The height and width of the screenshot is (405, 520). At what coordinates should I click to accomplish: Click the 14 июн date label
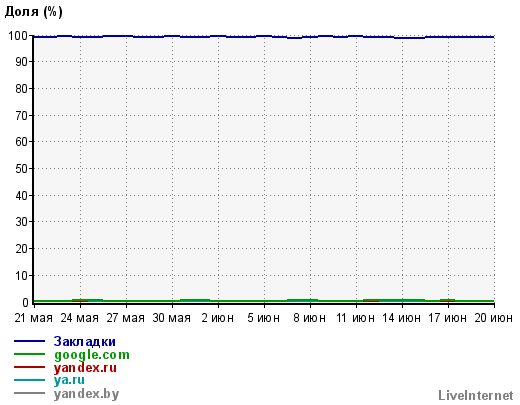tap(402, 318)
